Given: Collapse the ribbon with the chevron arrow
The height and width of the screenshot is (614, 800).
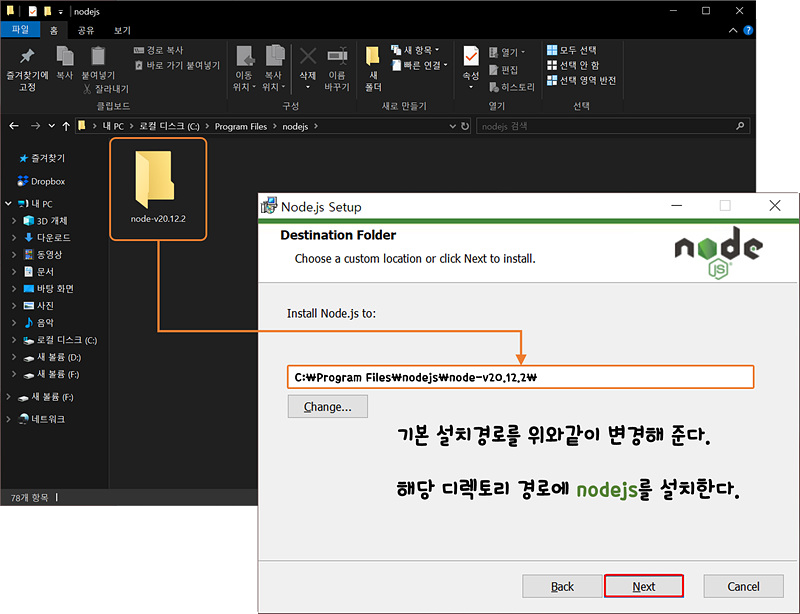Looking at the screenshot, I should tap(733, 31).
